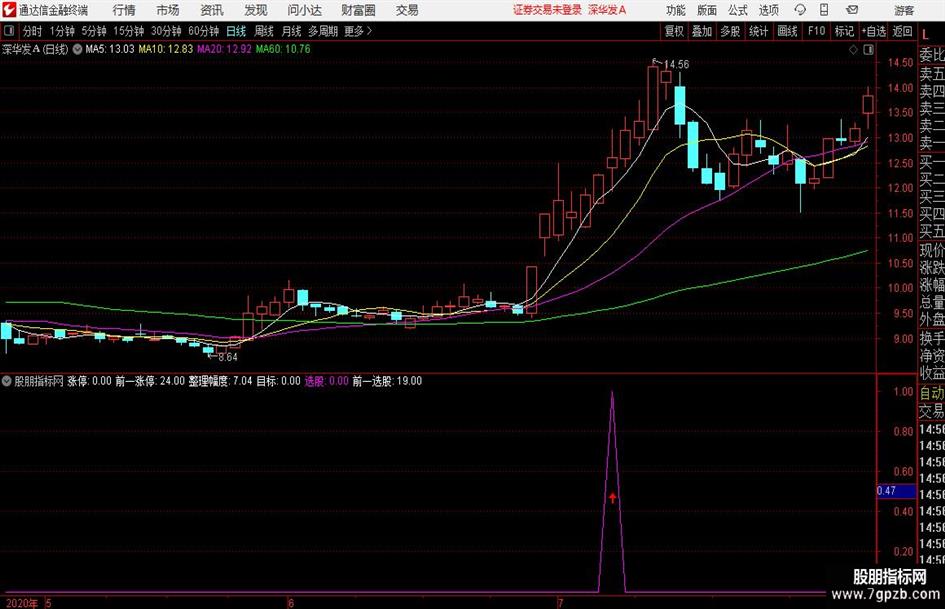Click the 0.47 axis value box

coord(896,491)
